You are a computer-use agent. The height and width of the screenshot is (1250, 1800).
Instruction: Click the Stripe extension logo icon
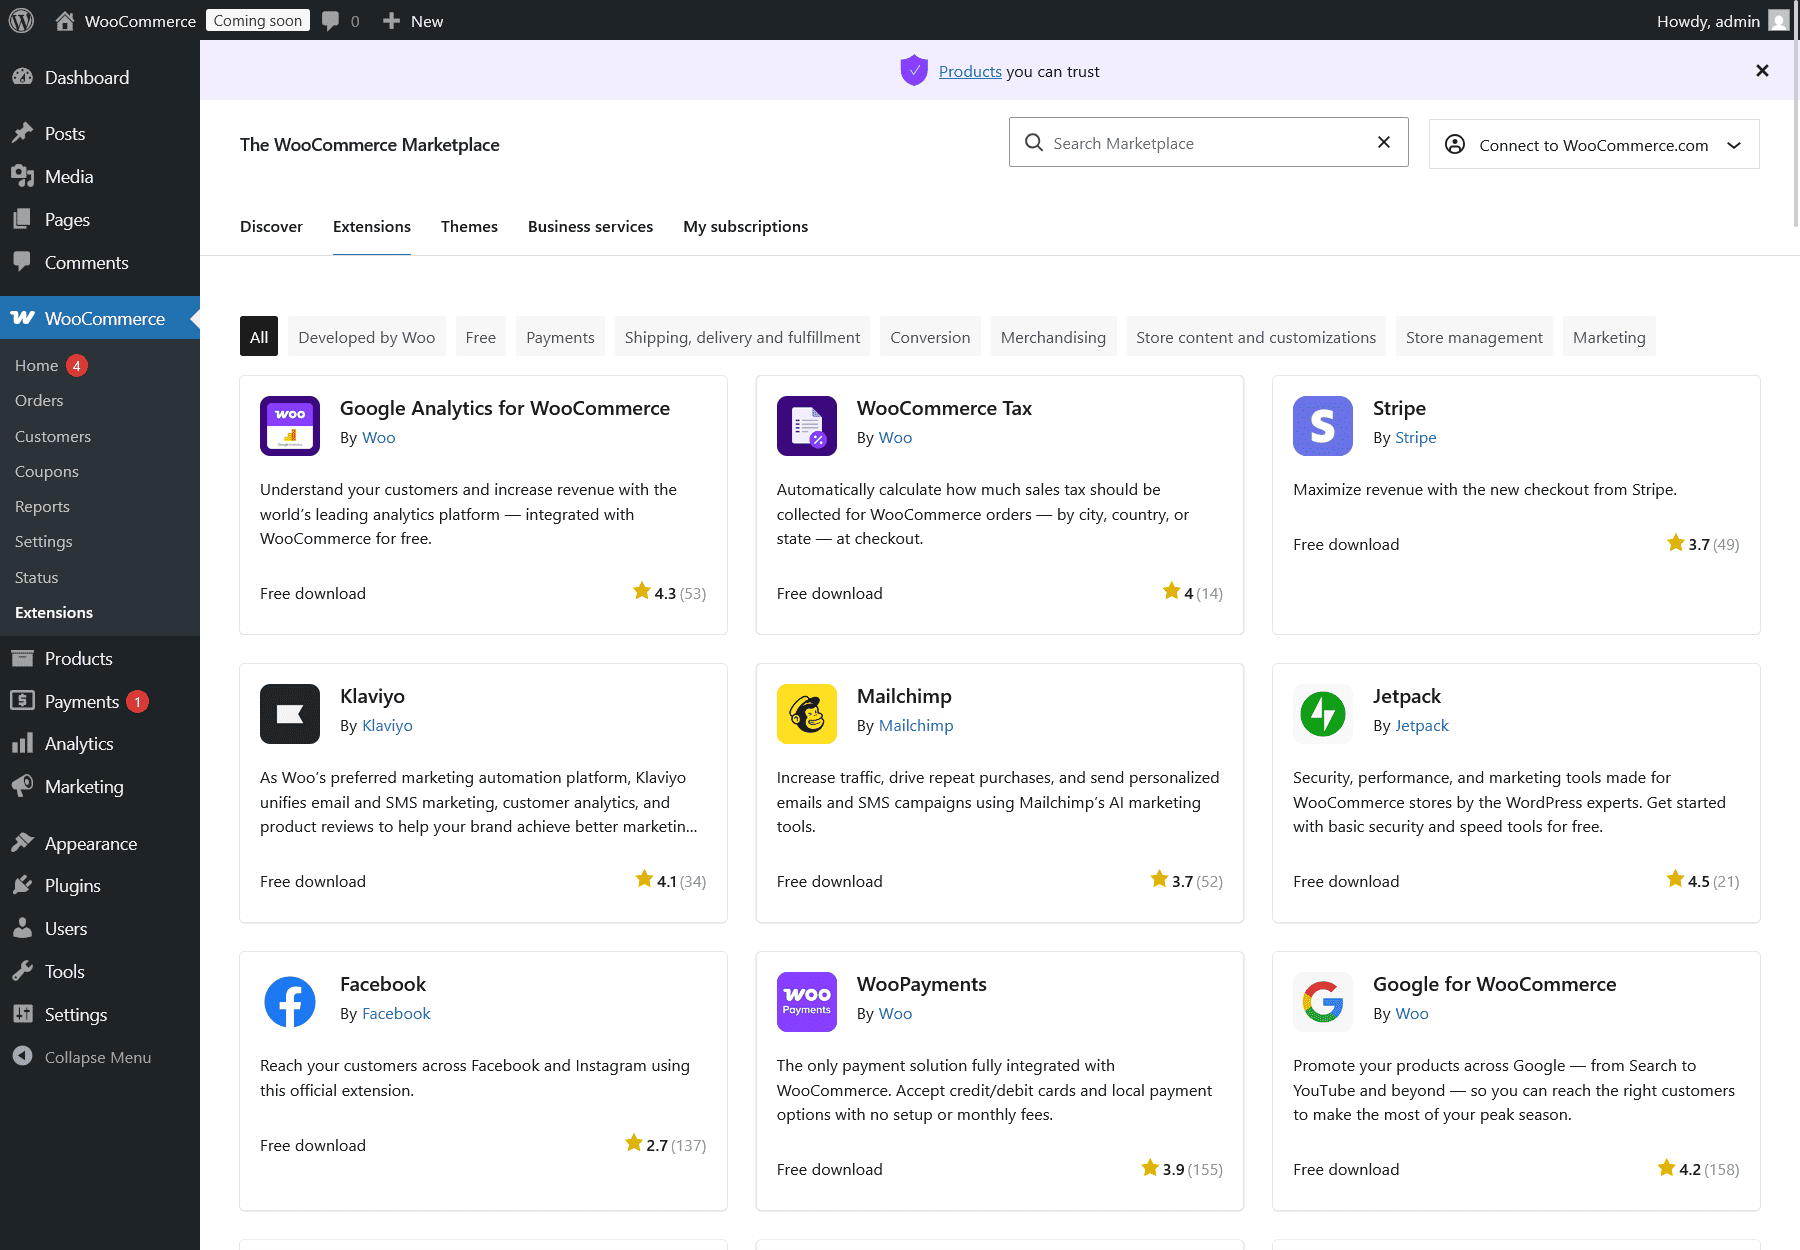click(1322, 426)
